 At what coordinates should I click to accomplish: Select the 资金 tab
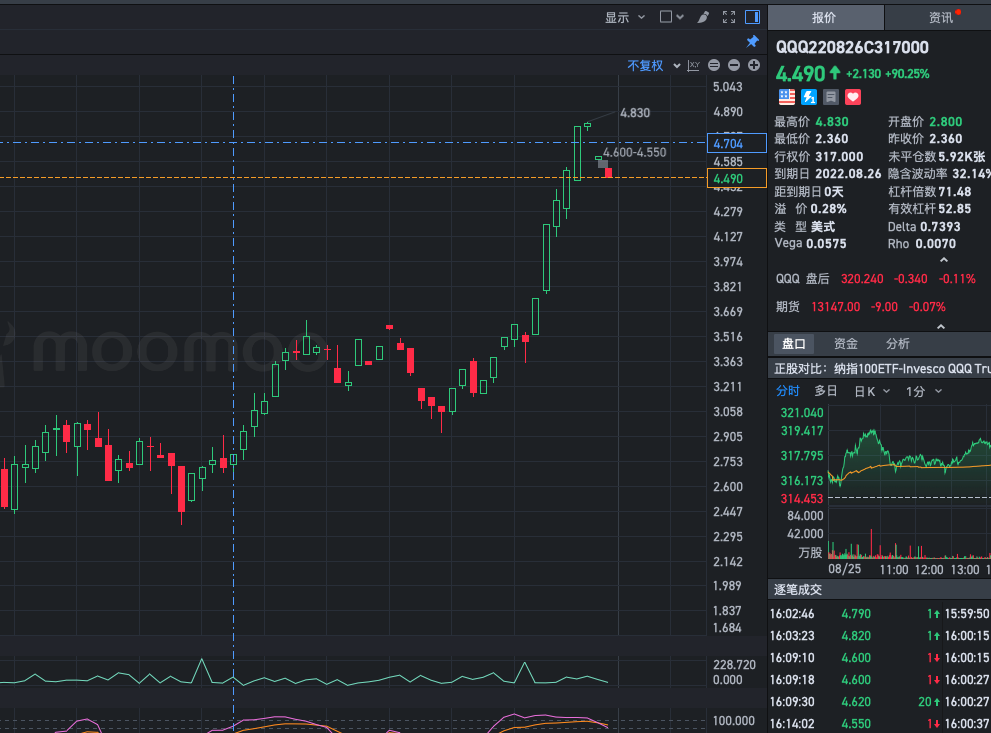(x=846, y=344)
